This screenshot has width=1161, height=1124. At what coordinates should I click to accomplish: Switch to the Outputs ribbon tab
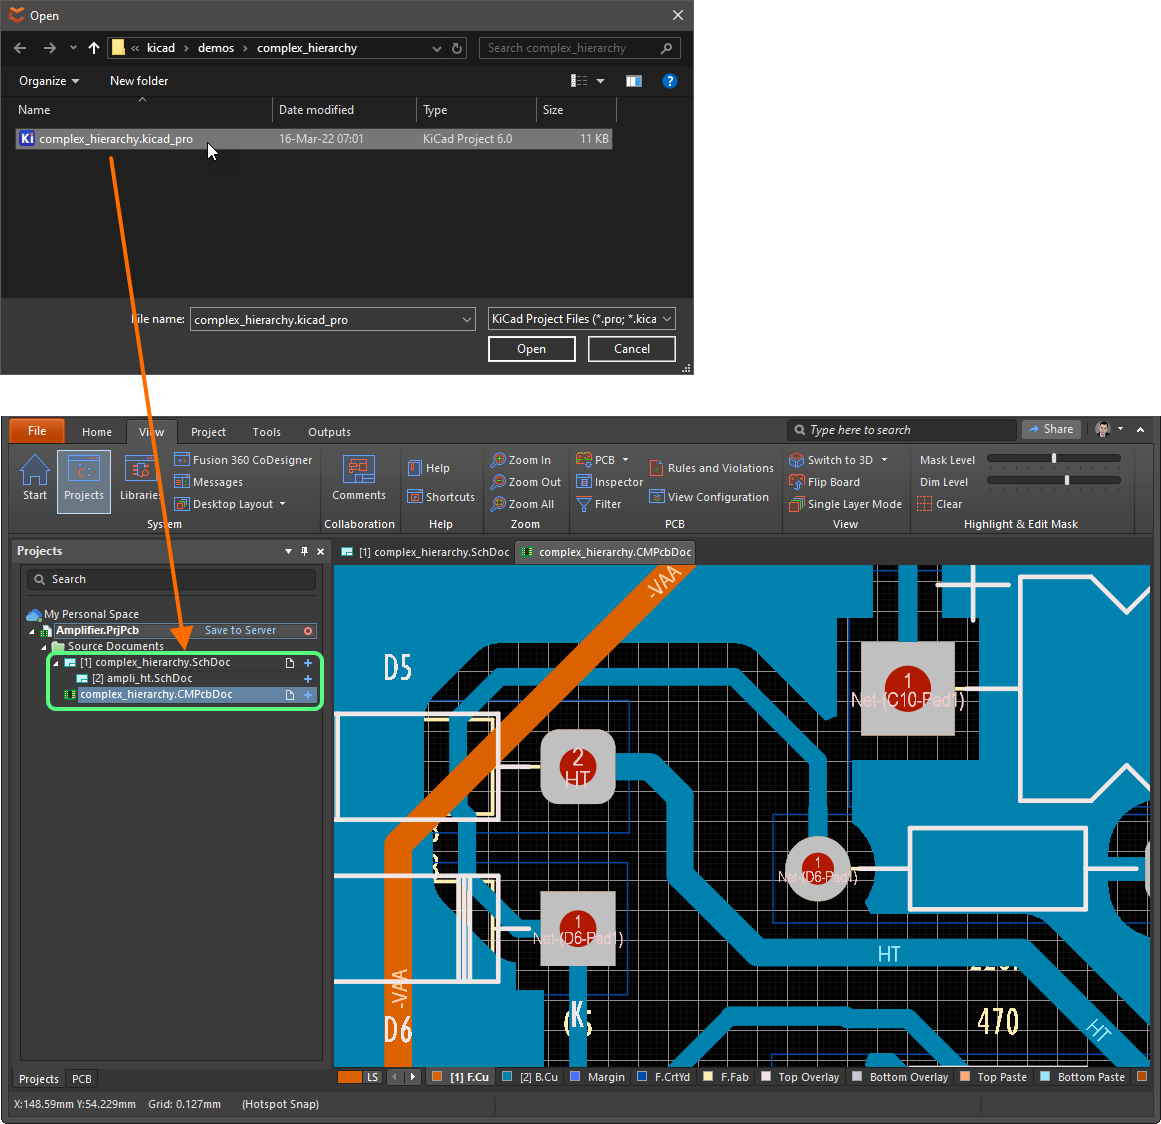[329, 432]
